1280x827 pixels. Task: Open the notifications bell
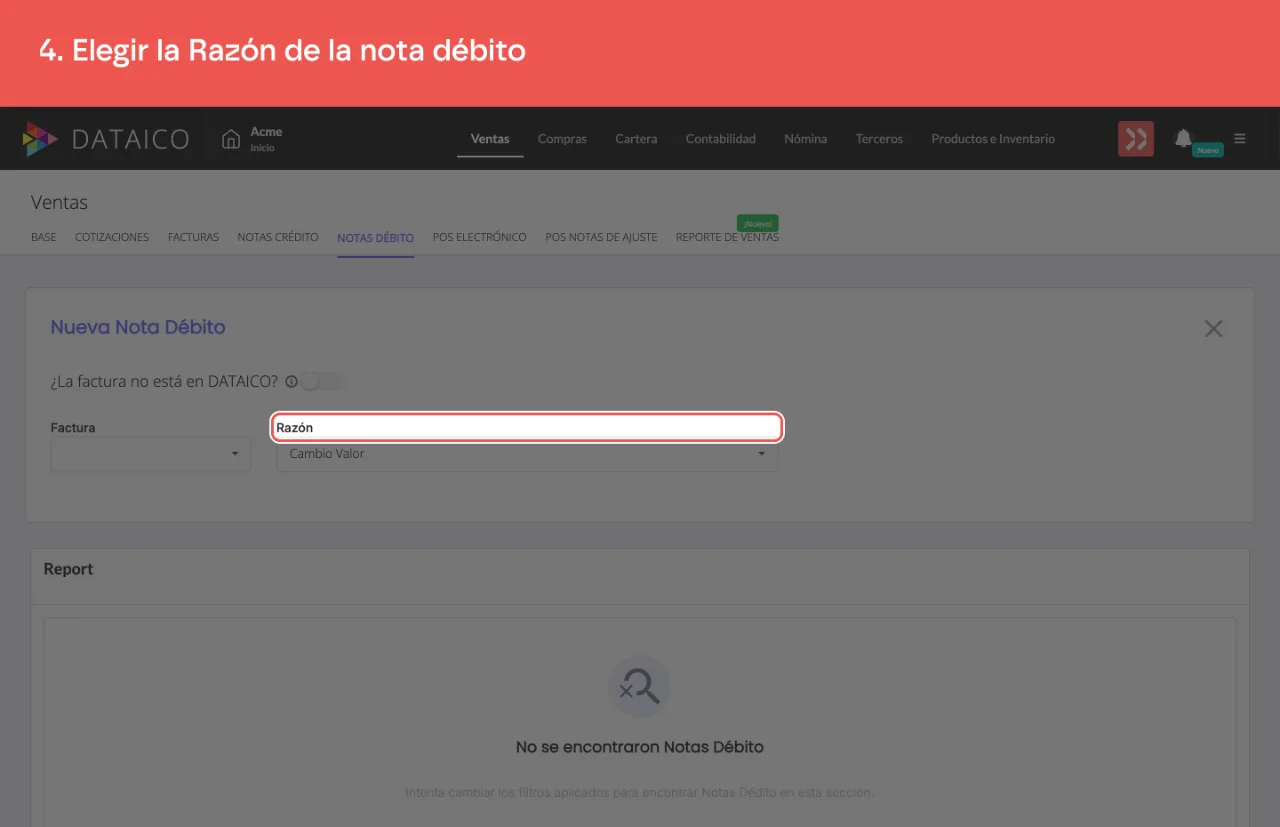click(1183, 138)
